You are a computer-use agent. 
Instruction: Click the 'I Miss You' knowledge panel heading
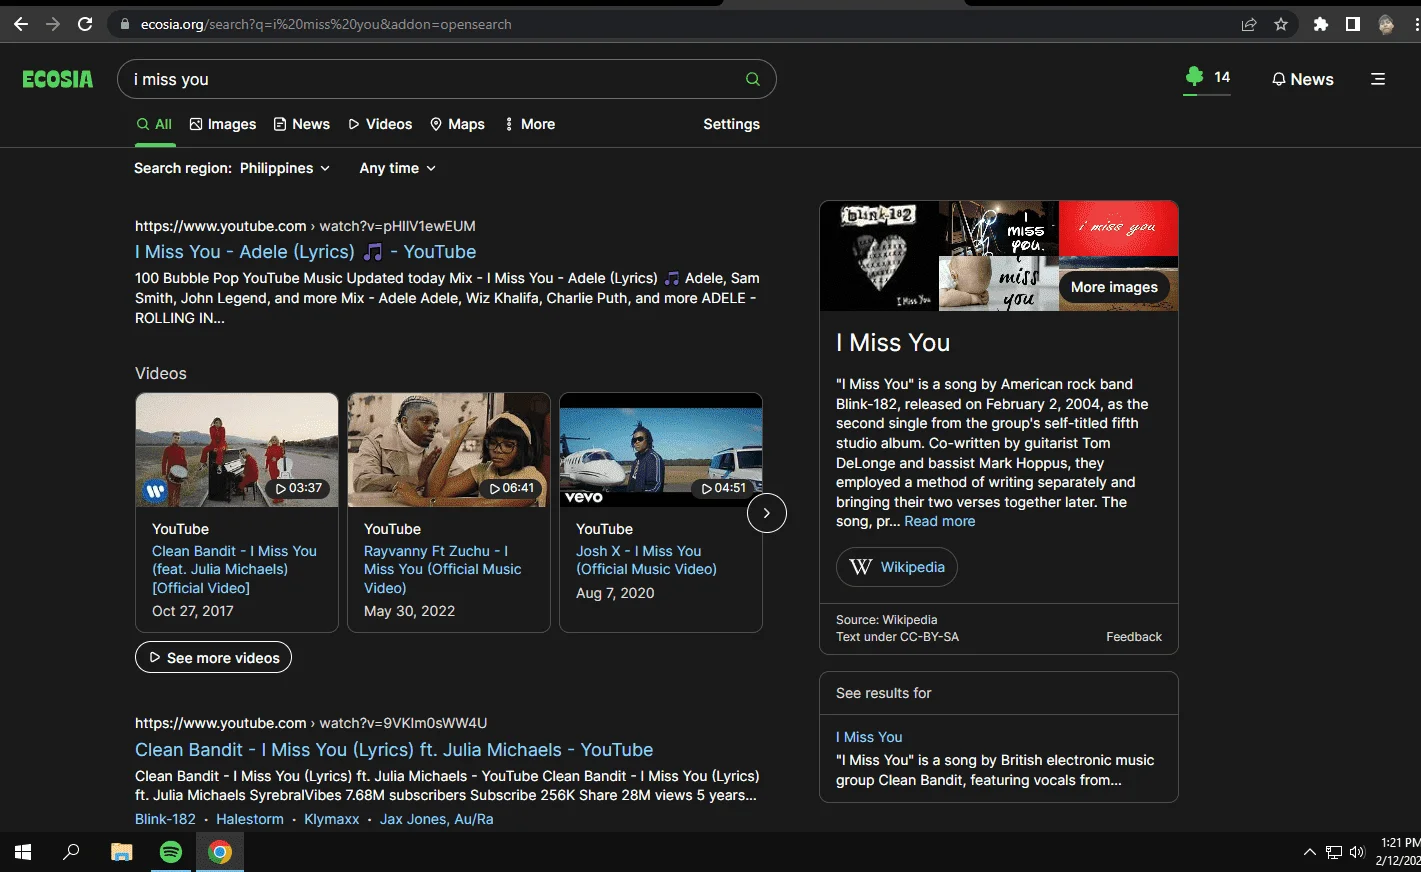pyautogui.click(x=893, y=343)
